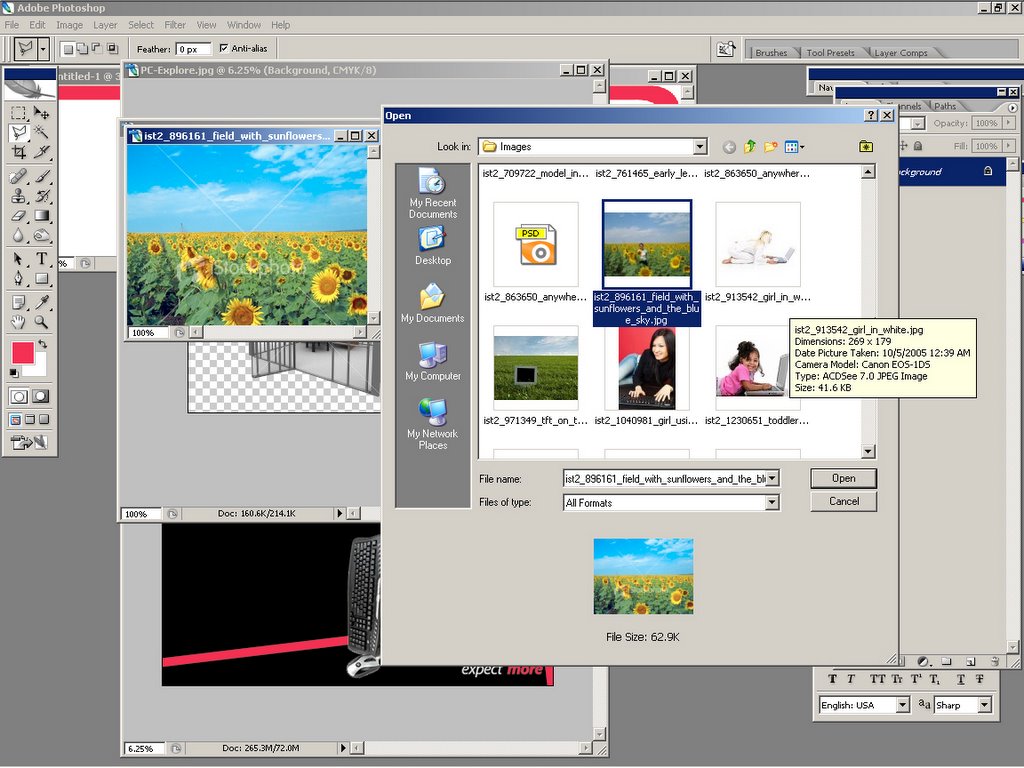Open the favorites folder icon in Open dialog
This screenshot has height=768, width=1024.
(x=865, y=146)
